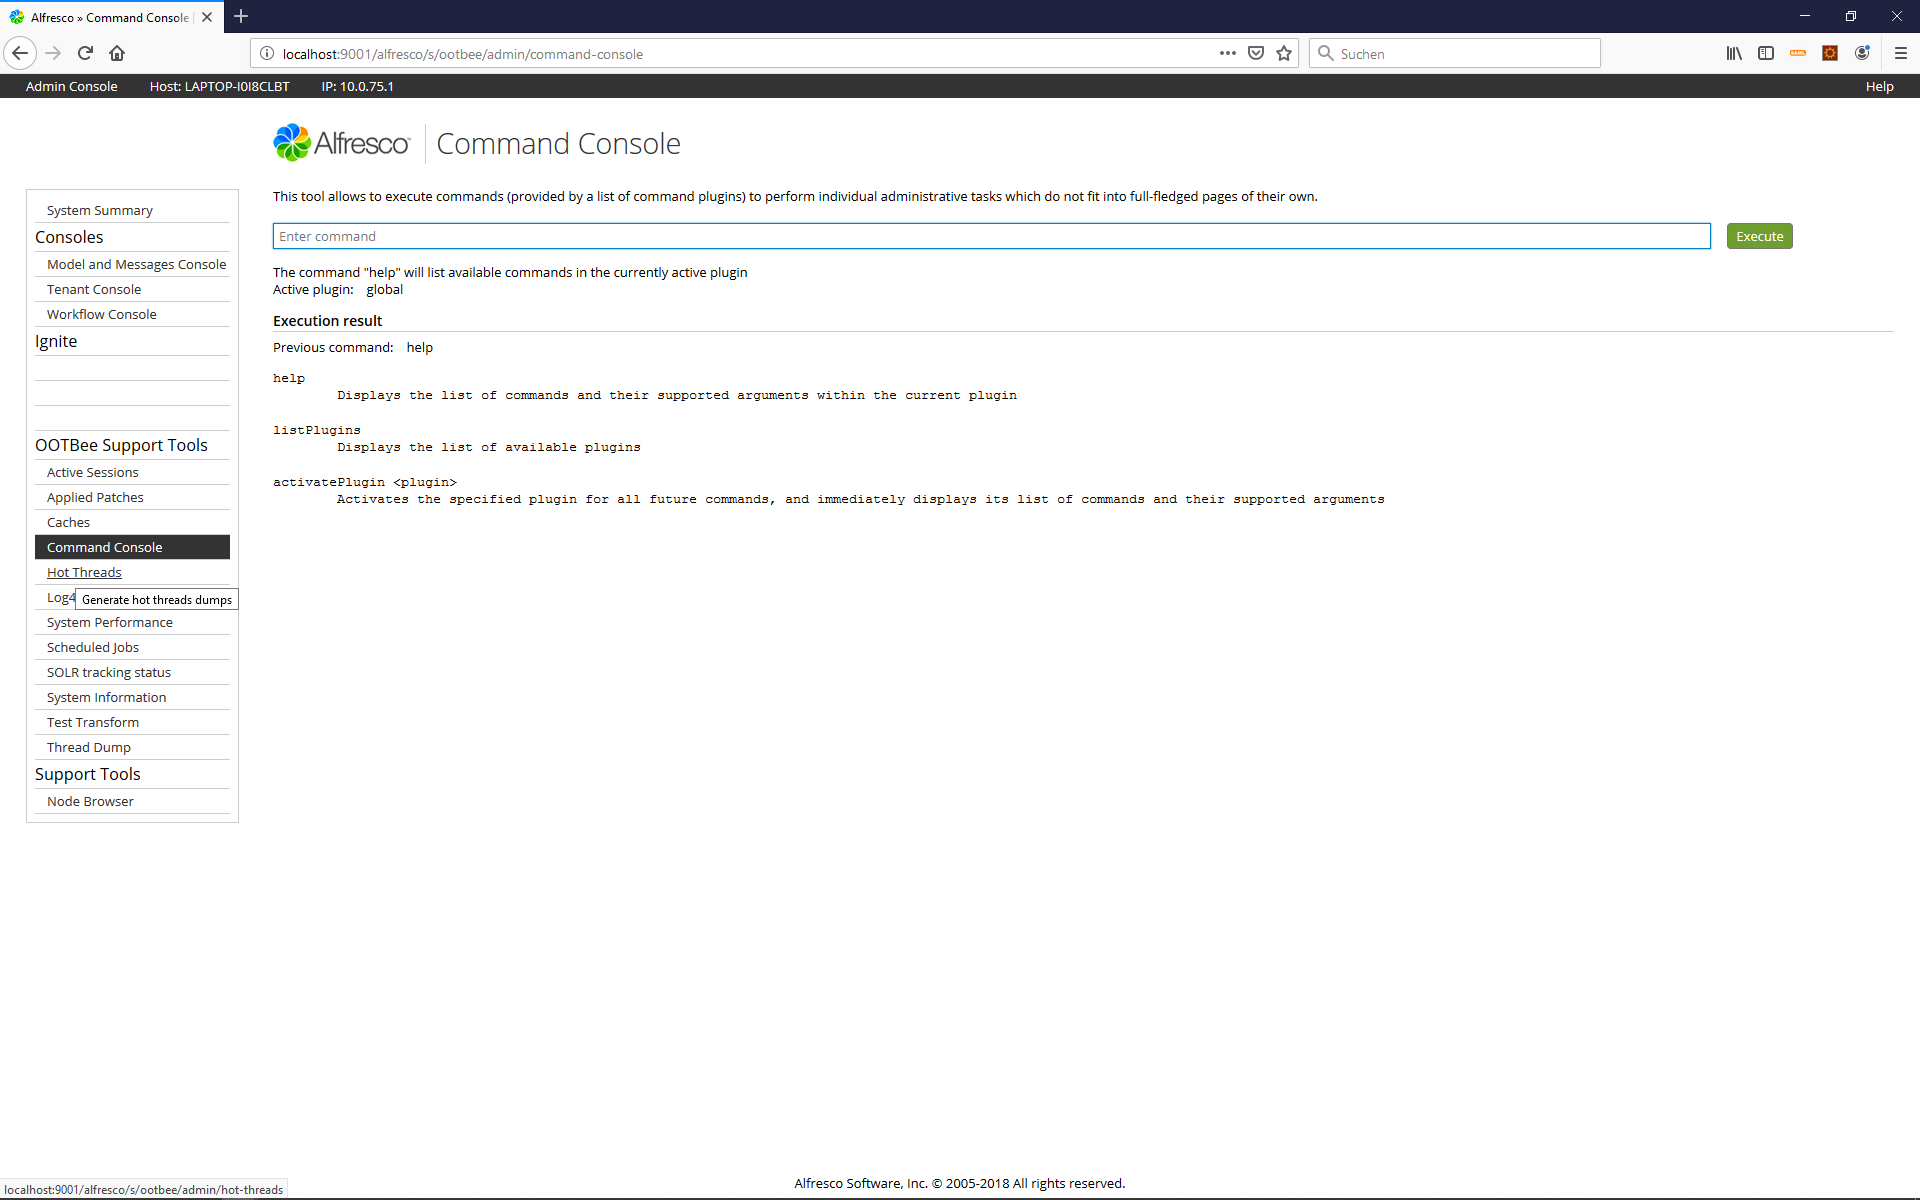Expand the OOTBee Support Tools section

coord(120,445)
